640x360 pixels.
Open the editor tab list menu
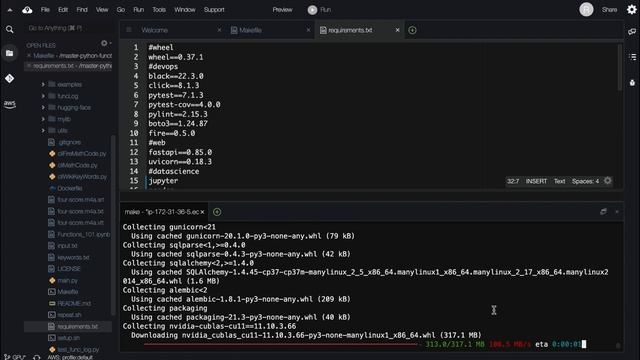(129, 30)
